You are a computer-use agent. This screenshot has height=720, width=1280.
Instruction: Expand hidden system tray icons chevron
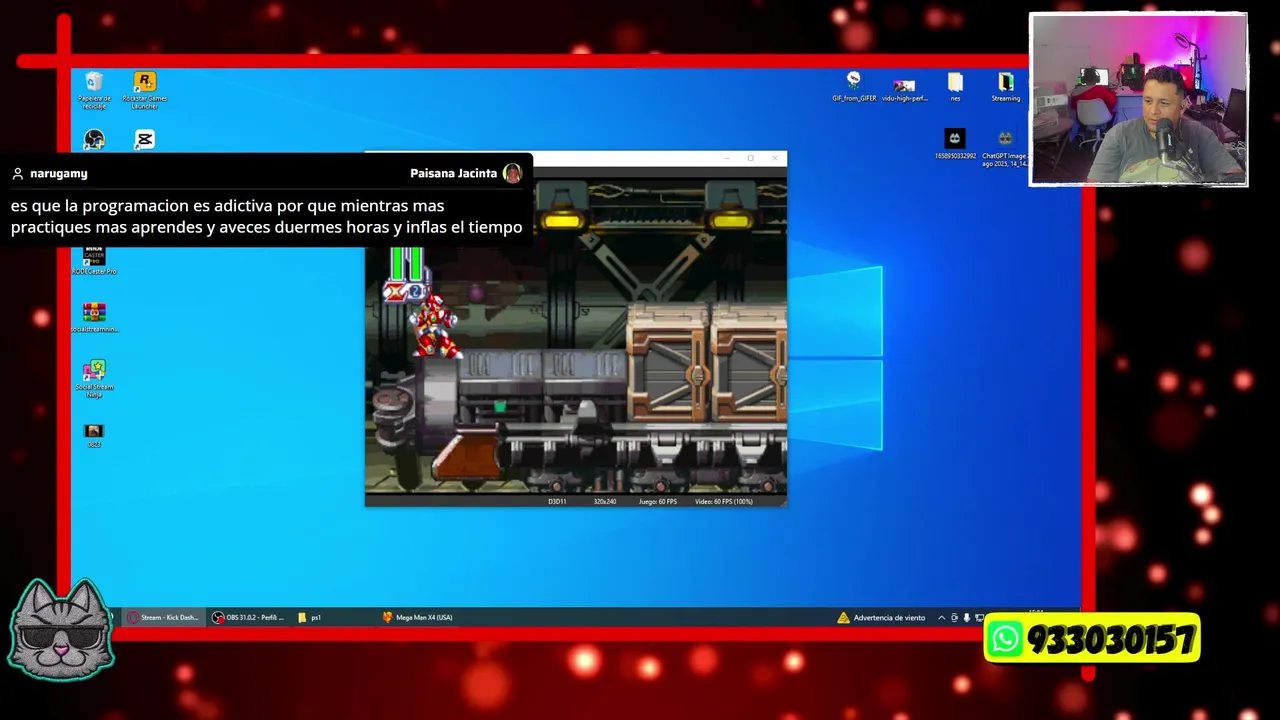[941, 617]
